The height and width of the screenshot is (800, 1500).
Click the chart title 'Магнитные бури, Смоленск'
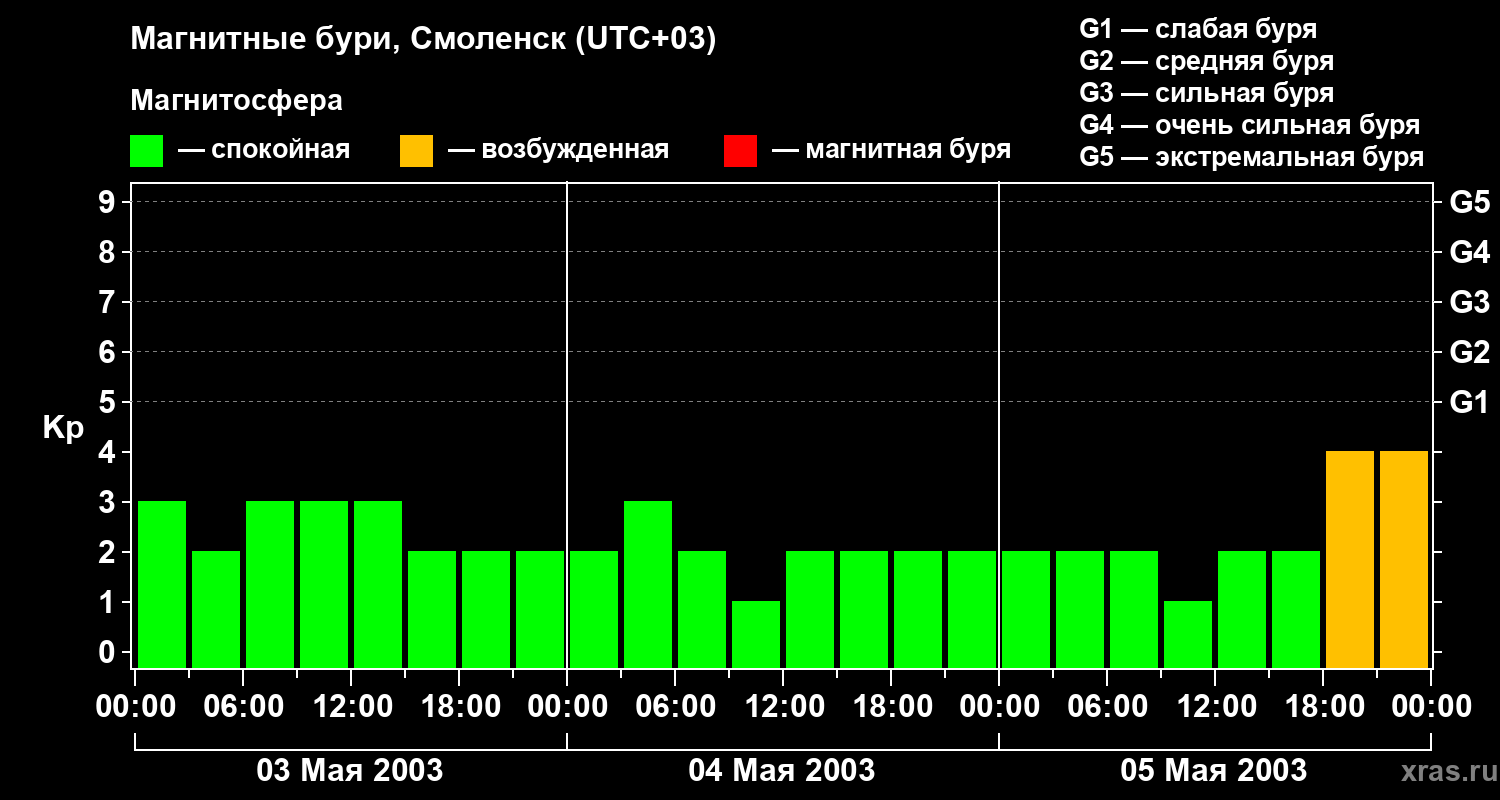click(x=349, y=40)
